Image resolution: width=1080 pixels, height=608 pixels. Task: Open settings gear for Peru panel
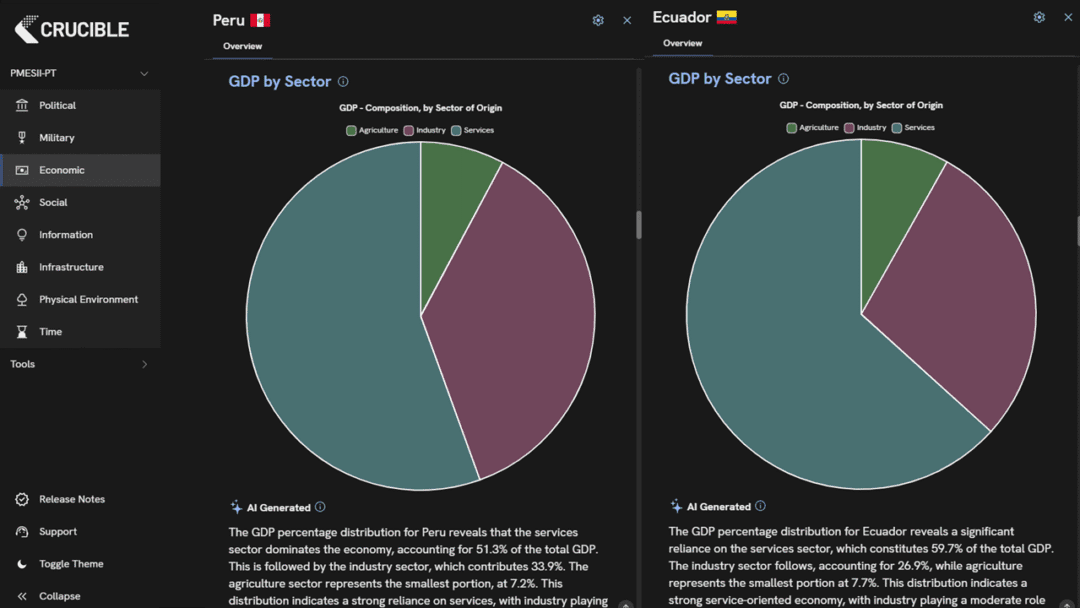pyautogui.click(x=598, y=20)
